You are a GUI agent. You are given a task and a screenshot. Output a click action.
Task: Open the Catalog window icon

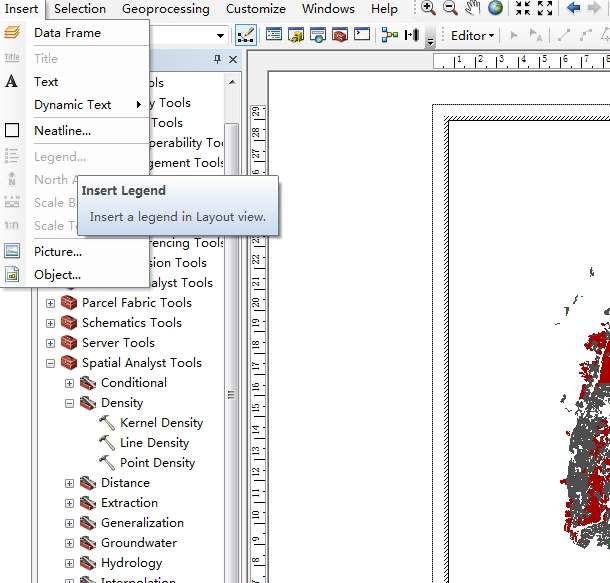tap(296, 35)
